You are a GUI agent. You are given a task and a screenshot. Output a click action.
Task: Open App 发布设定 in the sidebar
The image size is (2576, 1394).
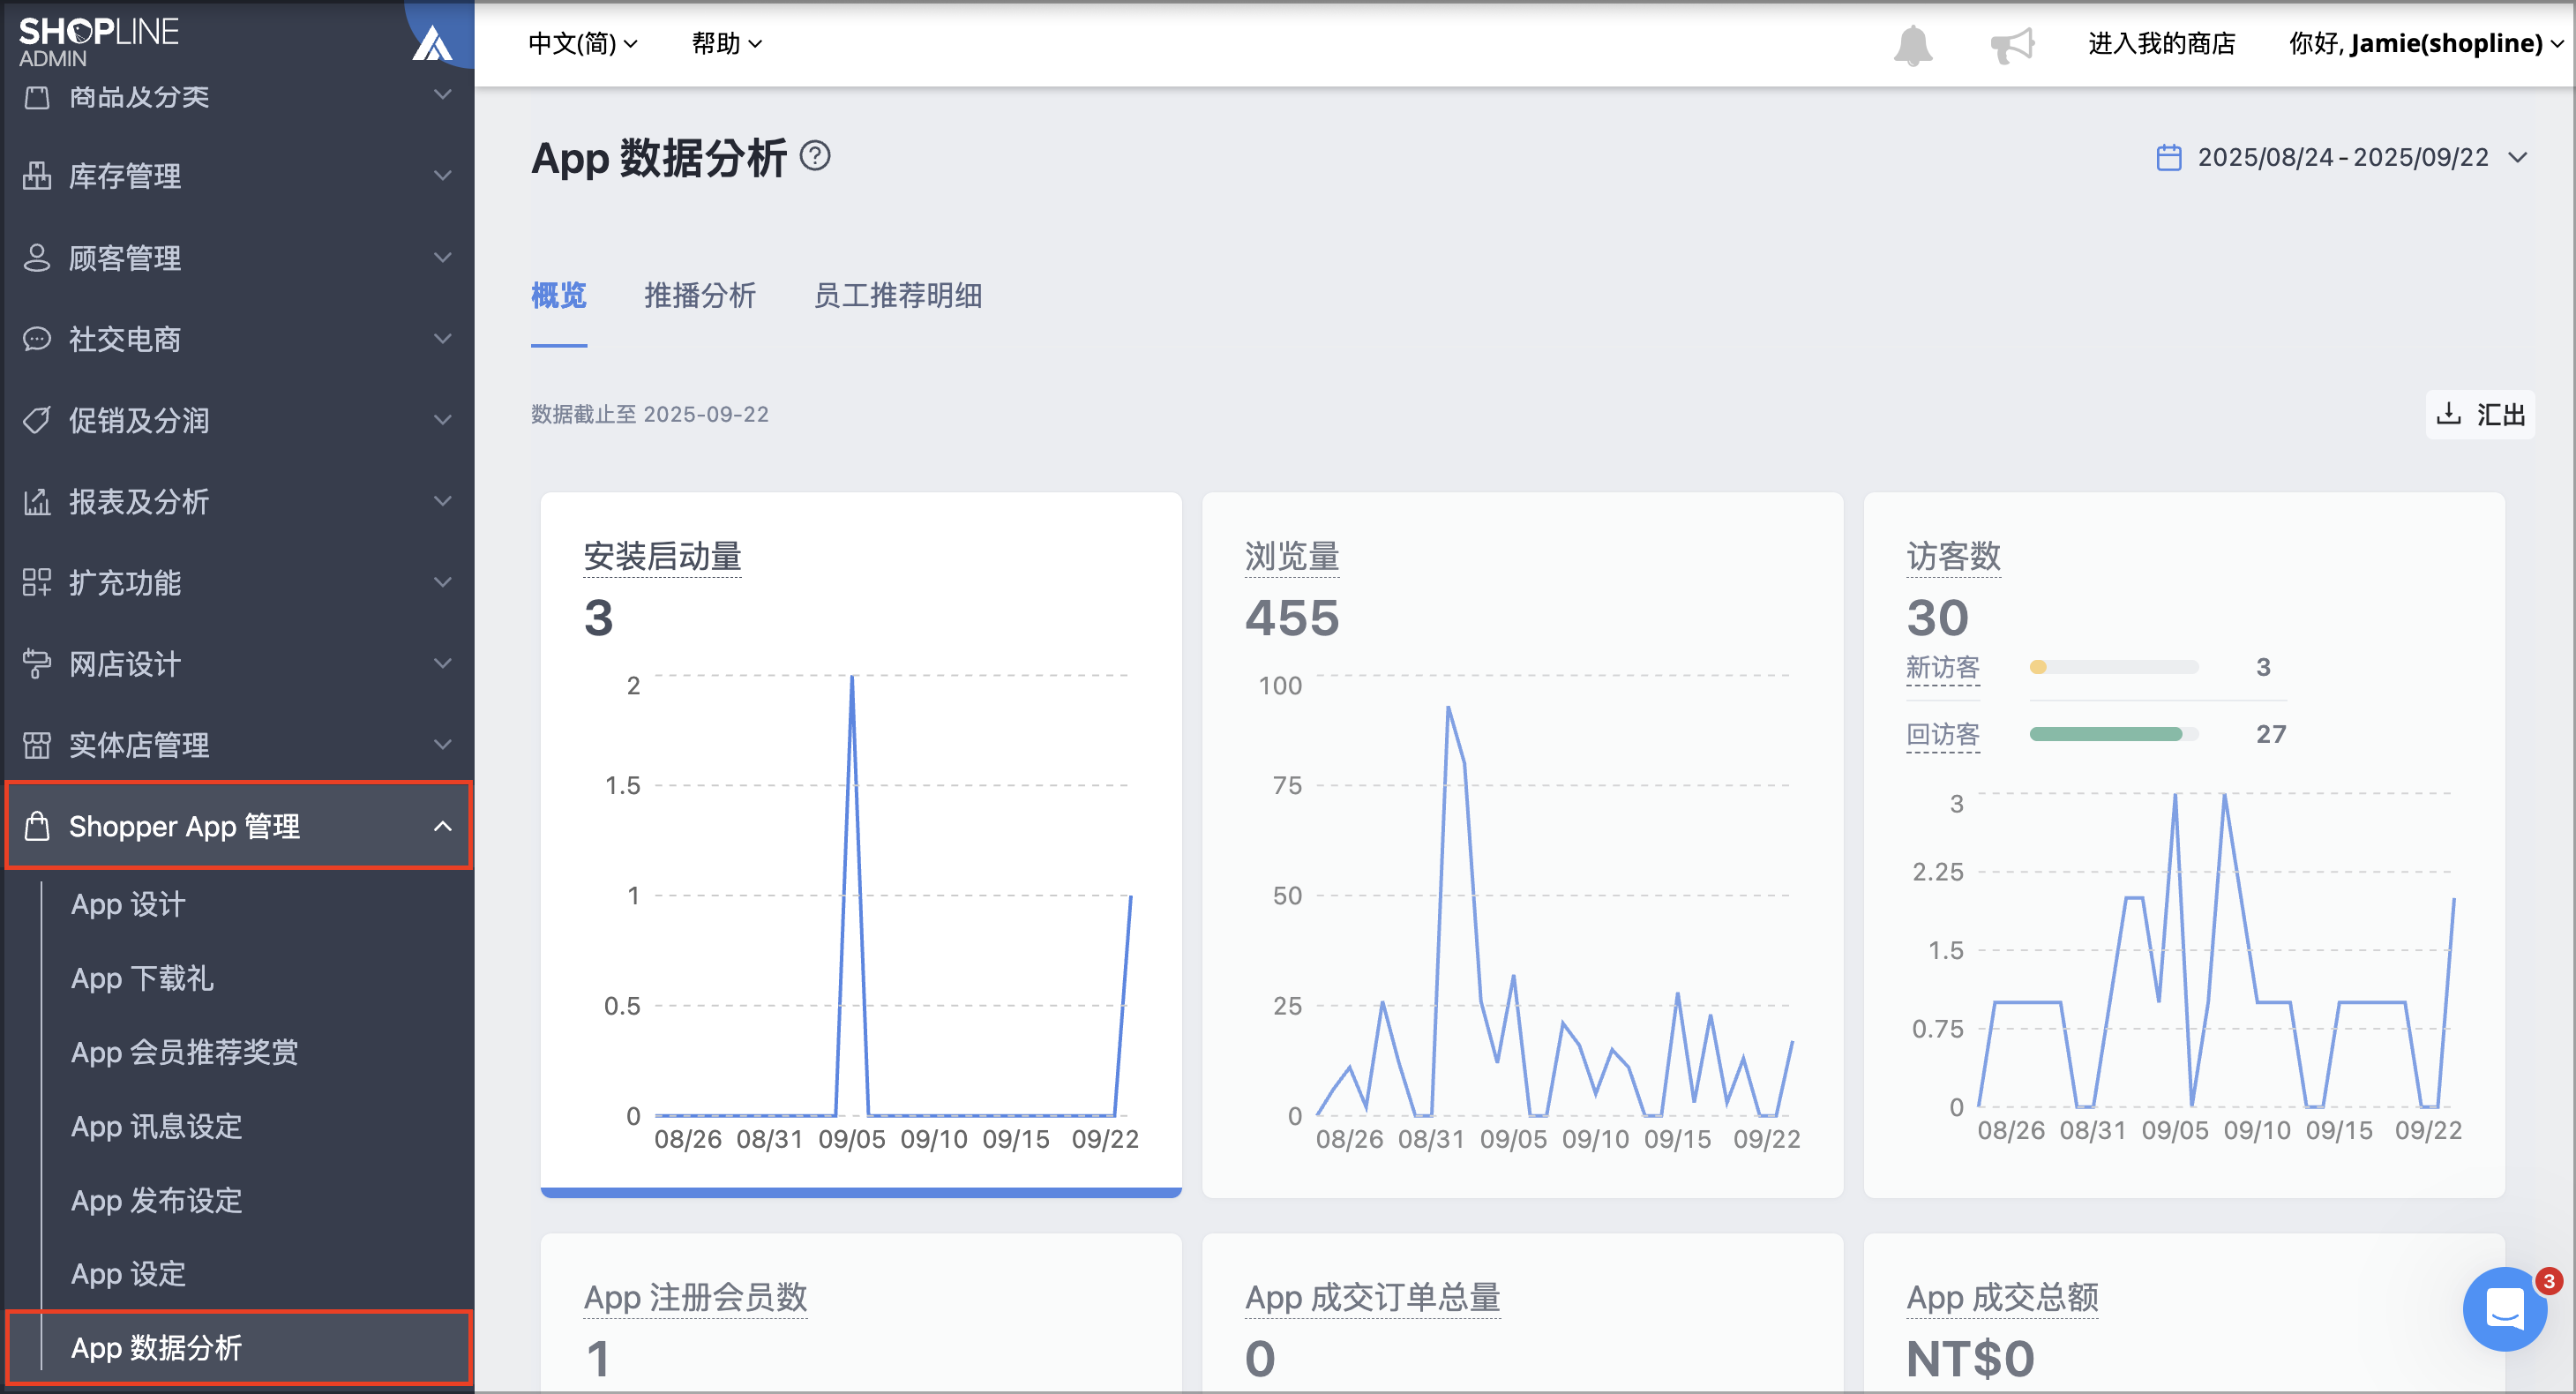[x=156, y=1200]
